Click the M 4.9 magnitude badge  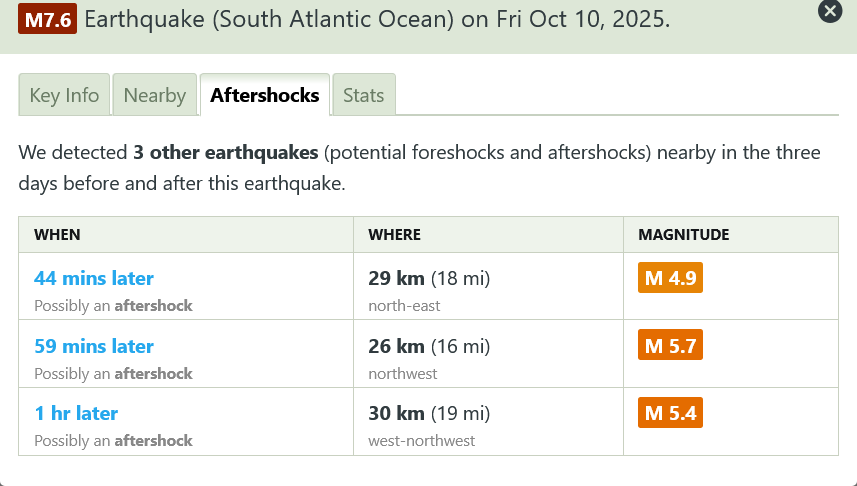tap(670, 278)
